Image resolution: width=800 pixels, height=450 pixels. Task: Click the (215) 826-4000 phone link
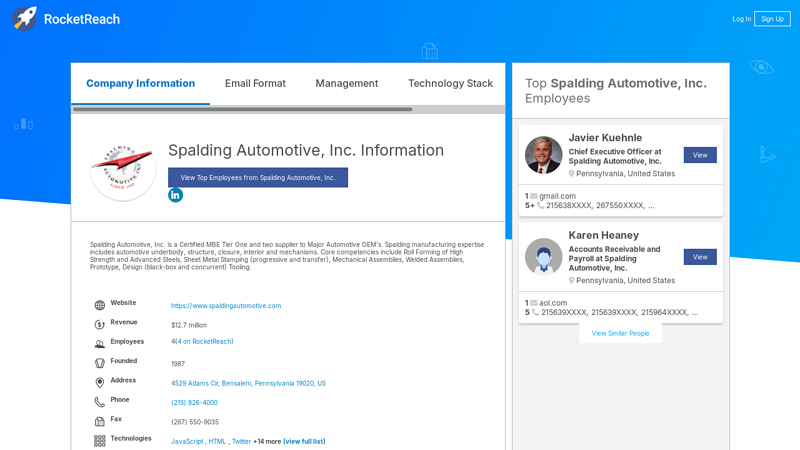click(x=194, y=403)
